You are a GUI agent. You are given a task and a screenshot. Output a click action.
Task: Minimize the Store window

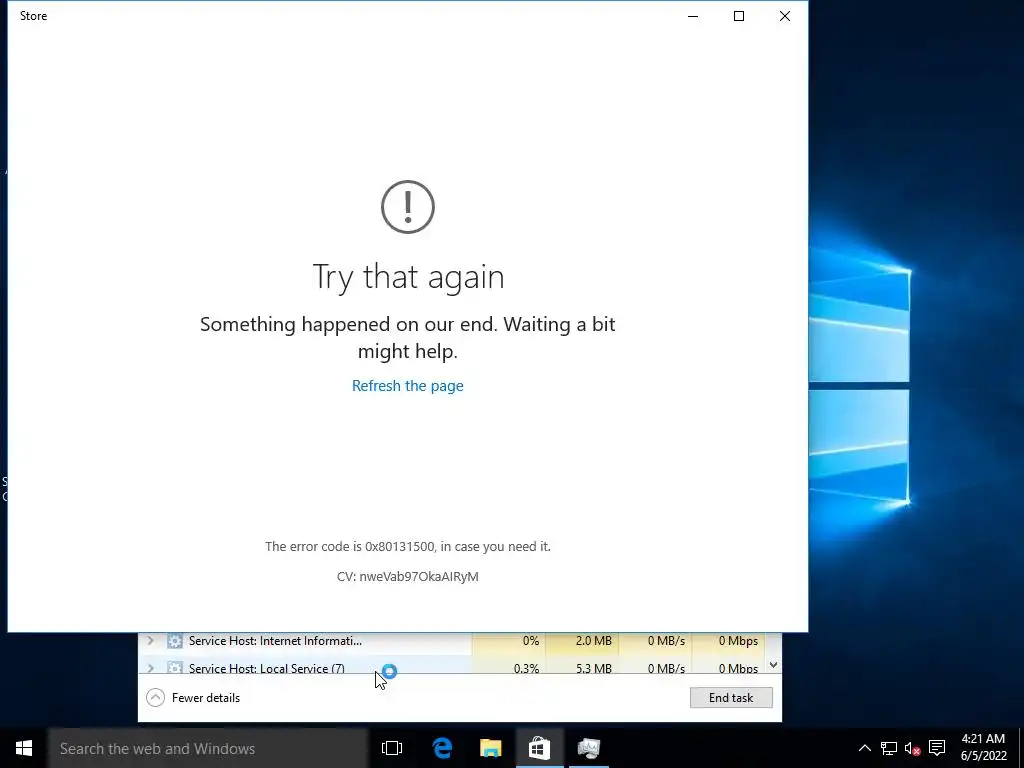pyautogui.click(x=693, y=16)
